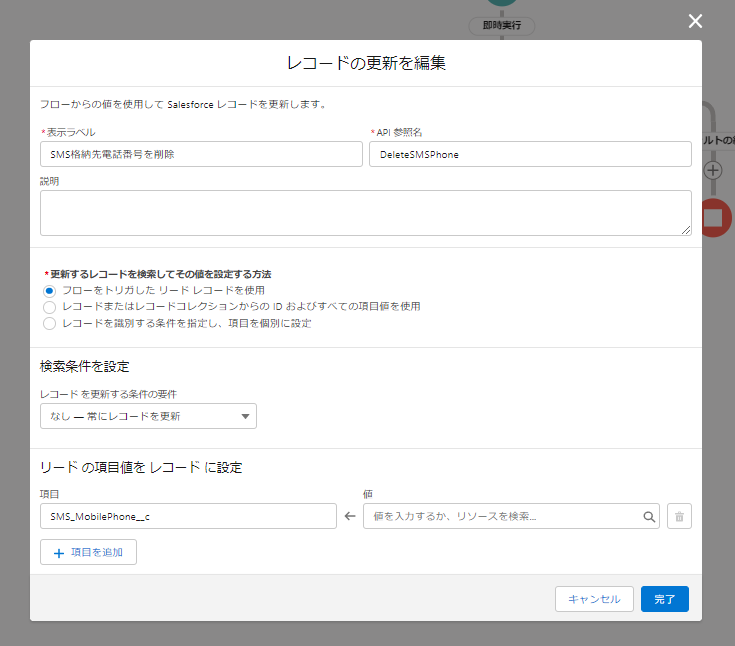The height and width of the screenshot is (646, 735).
Task: Click the 完了 button
Action: click(665, 599)
